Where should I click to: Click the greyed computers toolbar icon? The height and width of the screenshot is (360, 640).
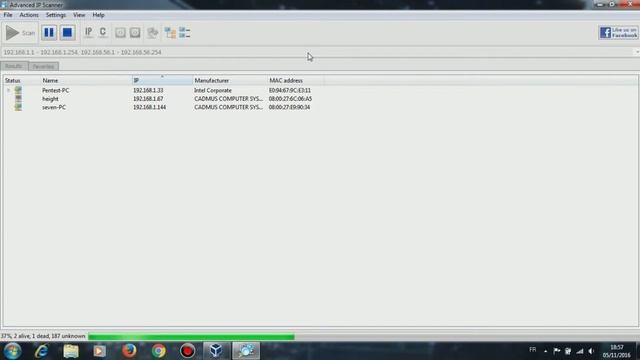click(x=153, y=33)
